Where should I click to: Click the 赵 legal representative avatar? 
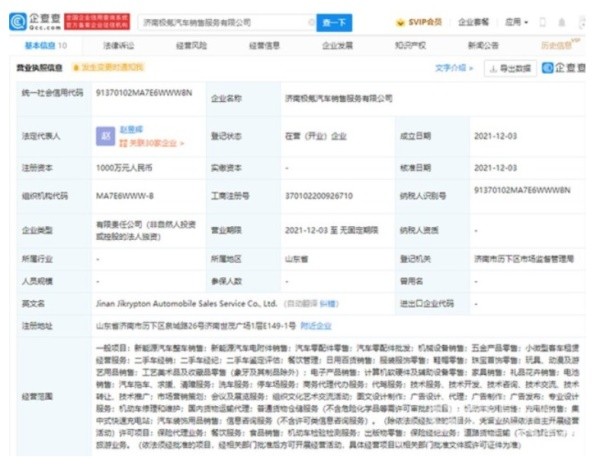coord(105,136)
